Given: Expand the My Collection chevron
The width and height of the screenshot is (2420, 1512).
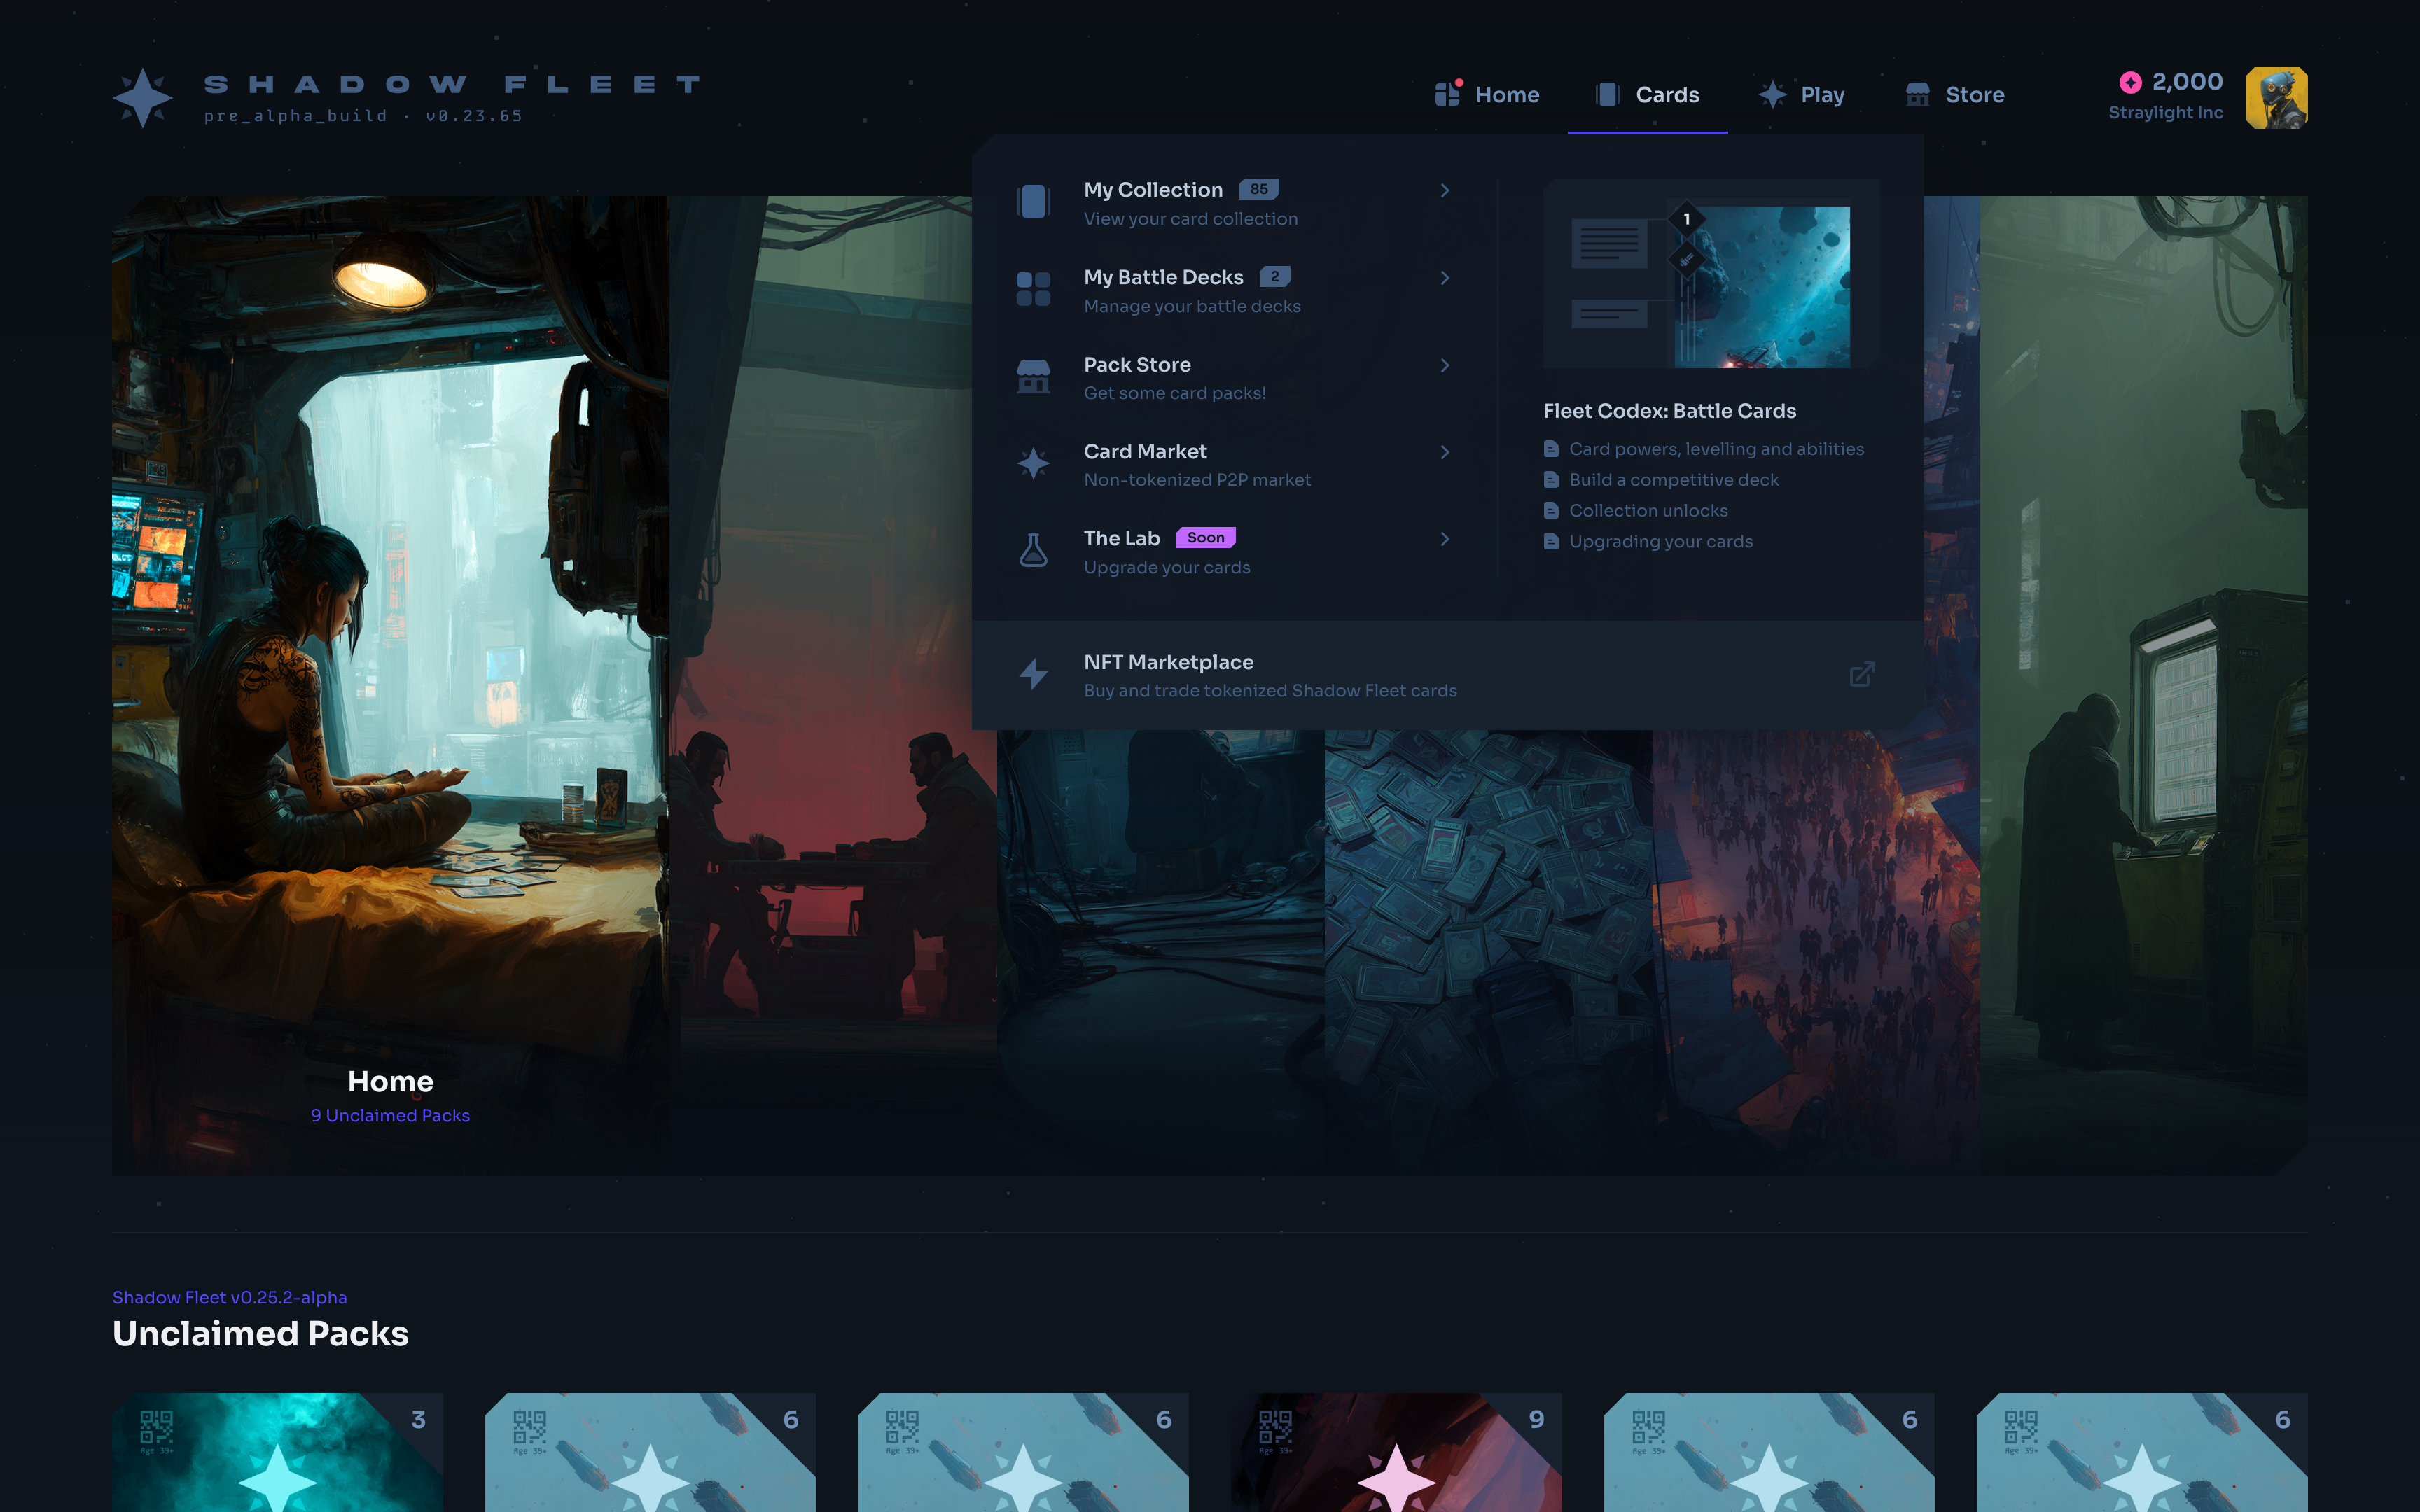Looking at the screenshot, I should (1445, 190).
